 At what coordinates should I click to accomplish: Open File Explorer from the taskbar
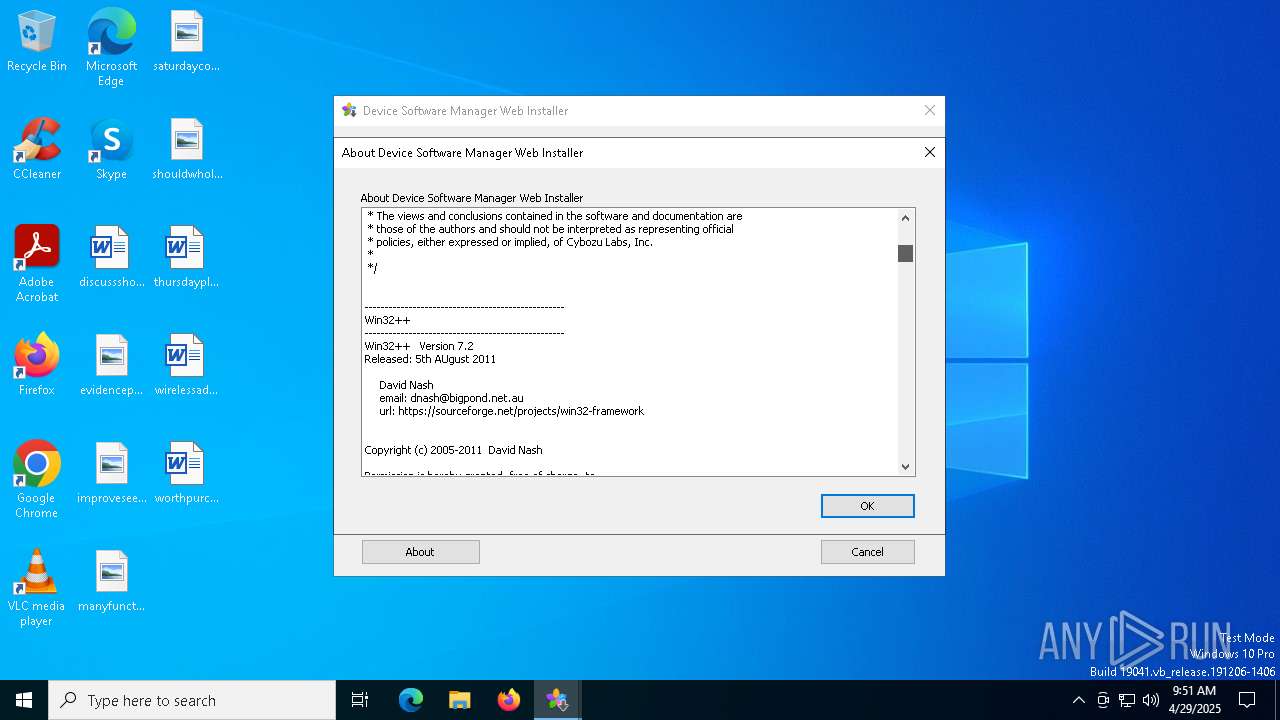460,700
